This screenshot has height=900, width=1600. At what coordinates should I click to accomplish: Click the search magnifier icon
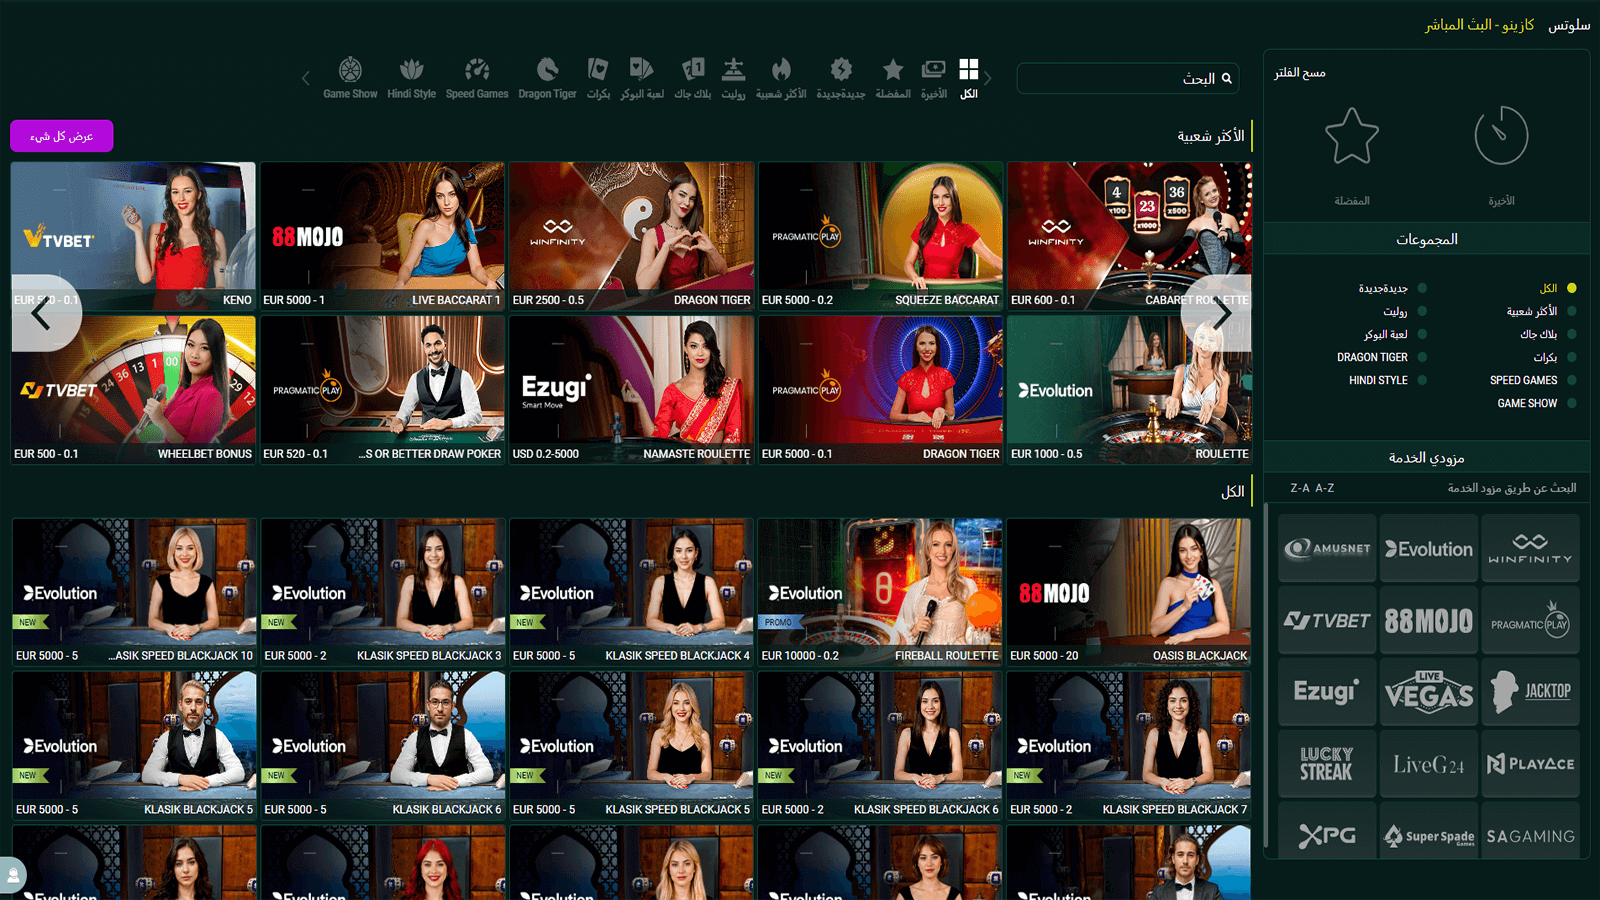coord(1227,78)
